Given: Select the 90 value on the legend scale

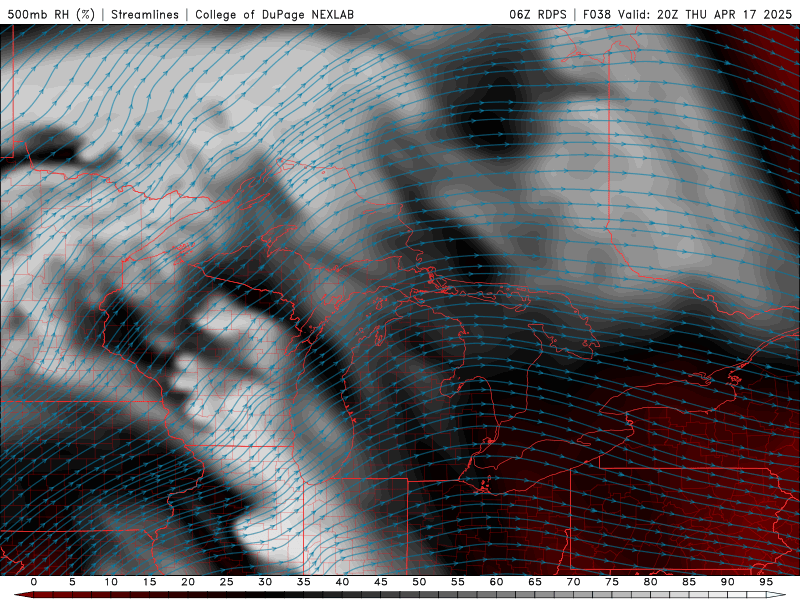Looking at the screenshot, I should (727, 582).
